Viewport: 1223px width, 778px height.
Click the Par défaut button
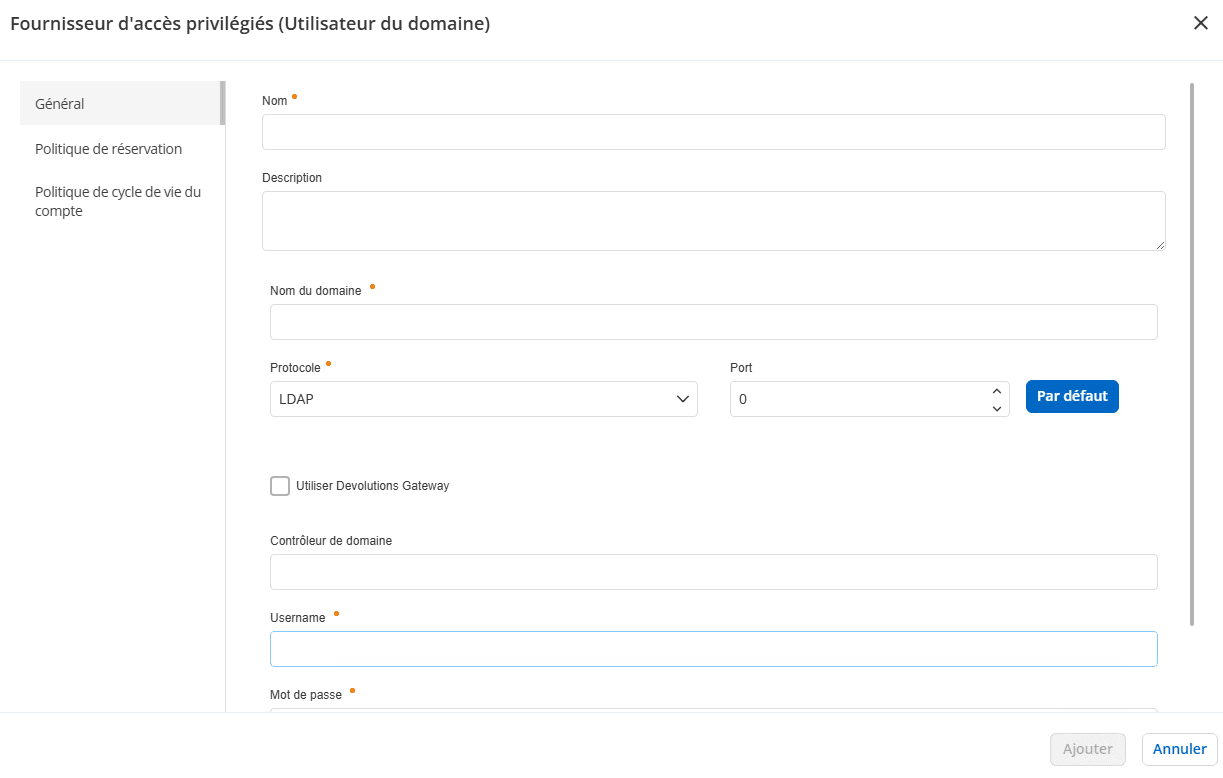[x=1072, y=396]
